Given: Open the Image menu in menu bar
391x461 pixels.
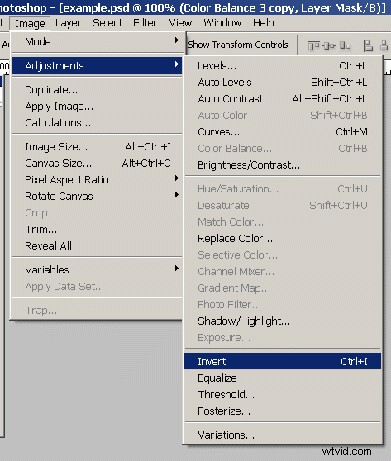Looking at the screenshot, I should pyautogui.click(x=30, y=23).
